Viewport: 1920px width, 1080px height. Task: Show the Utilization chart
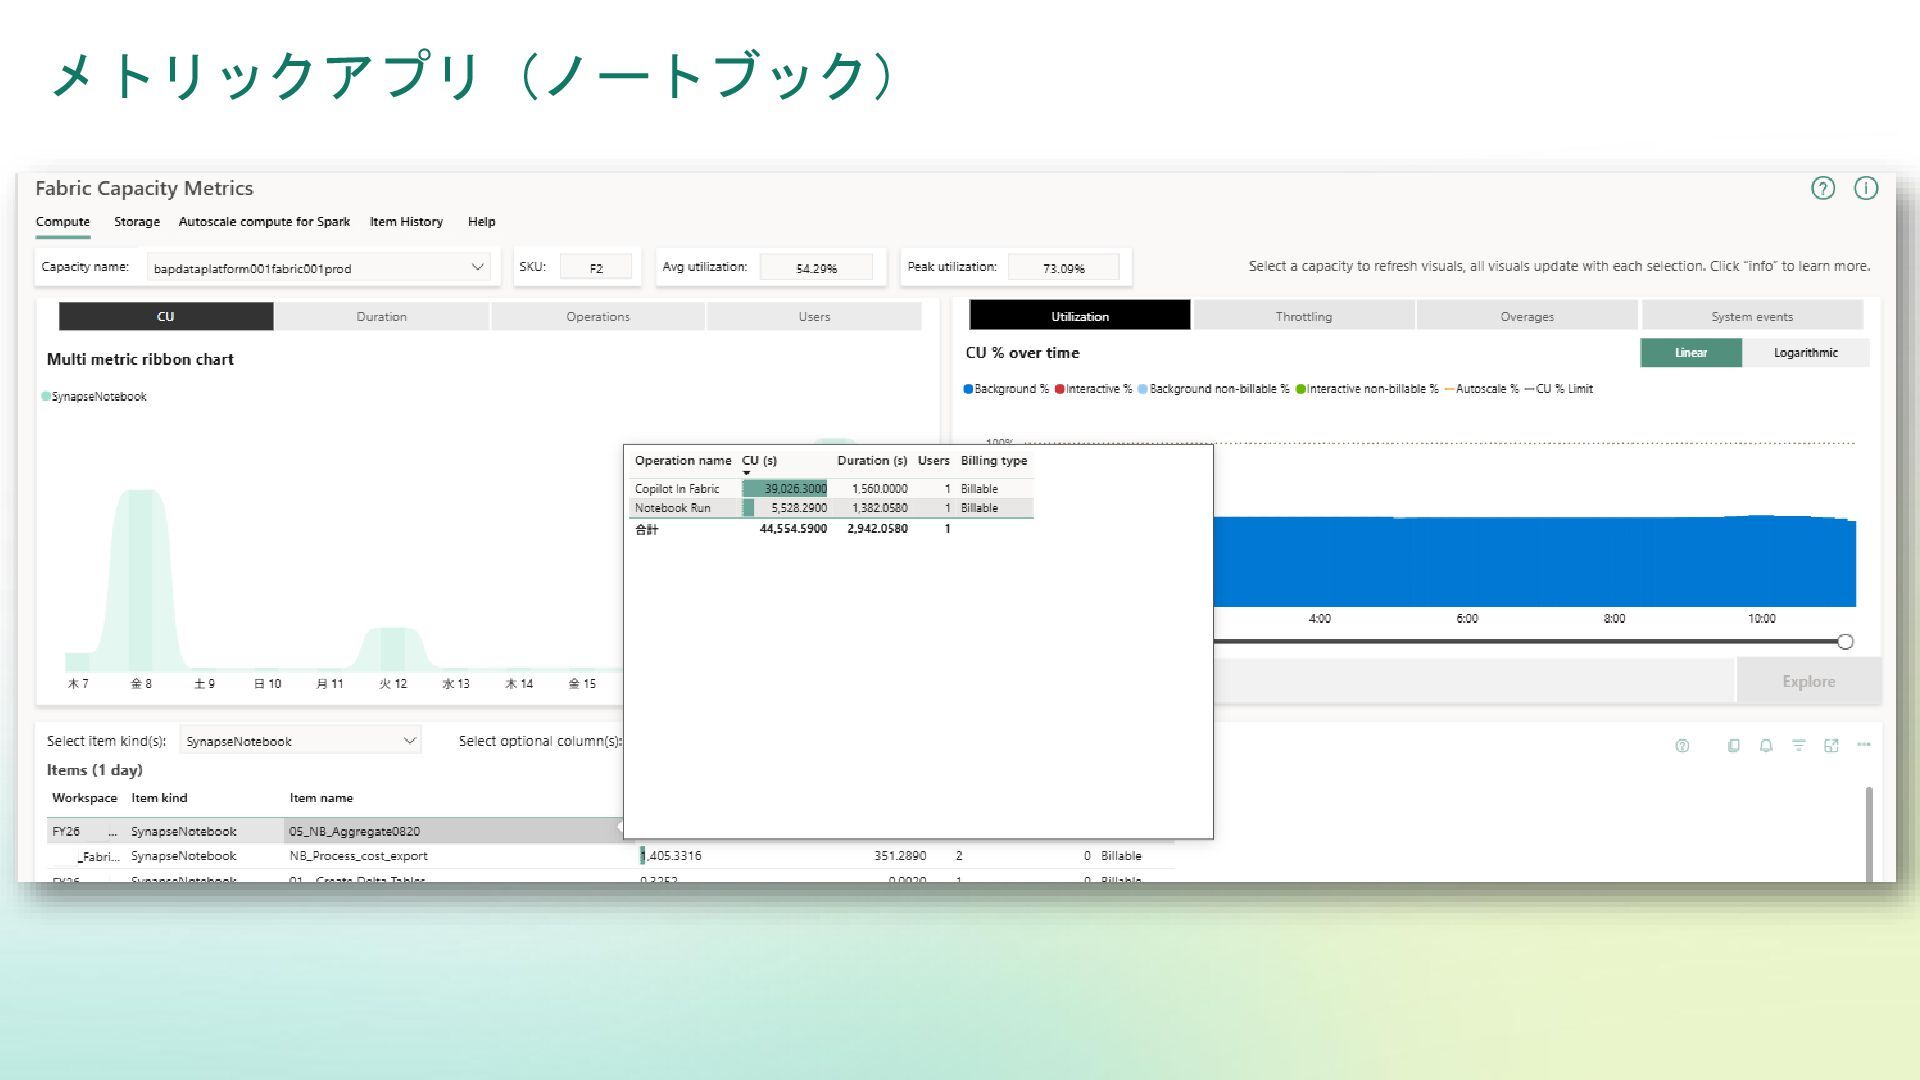pyautogui.click(x=1080, y=316)
